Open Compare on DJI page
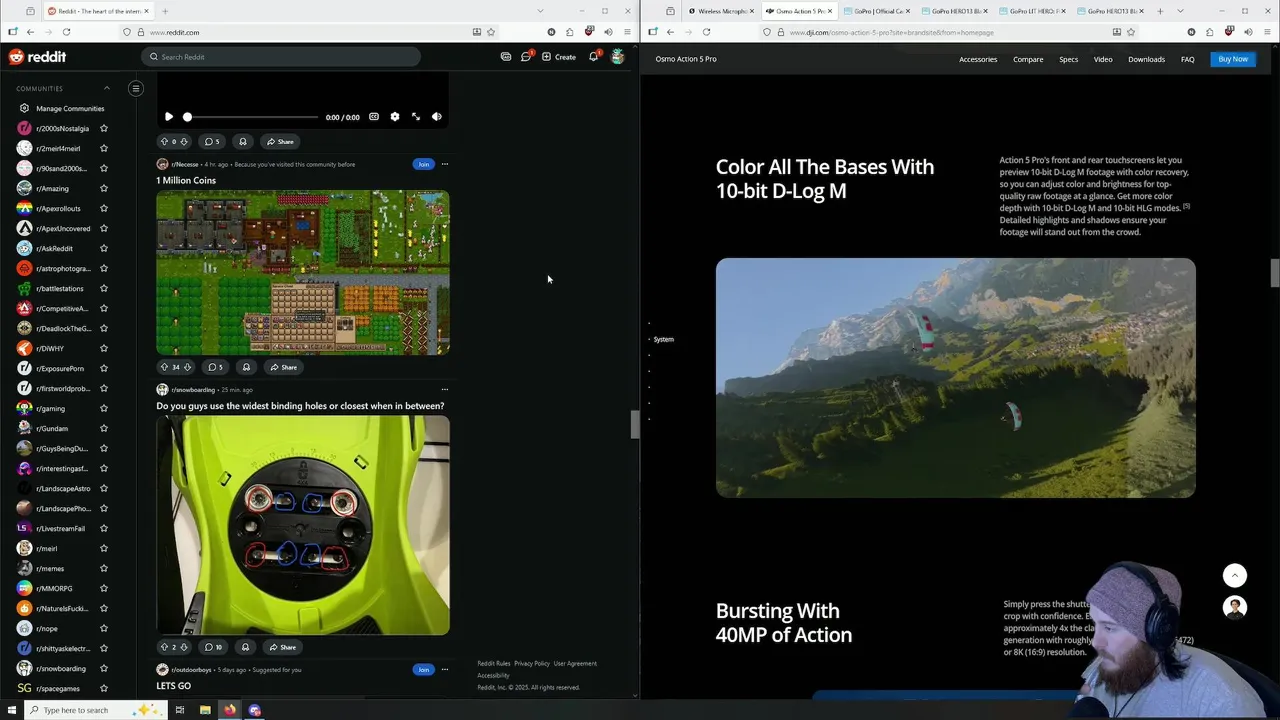 pyautogui.click(x=1028, y=59)
